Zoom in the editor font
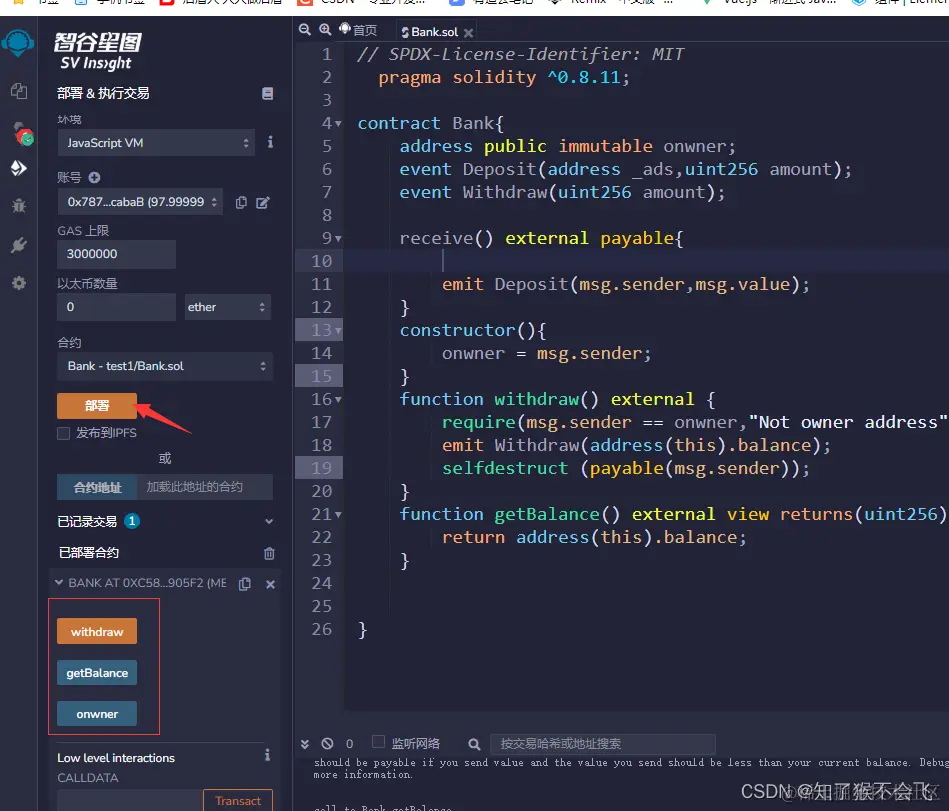Viewport: 949px width, 811px height. (x=325, y=30)
